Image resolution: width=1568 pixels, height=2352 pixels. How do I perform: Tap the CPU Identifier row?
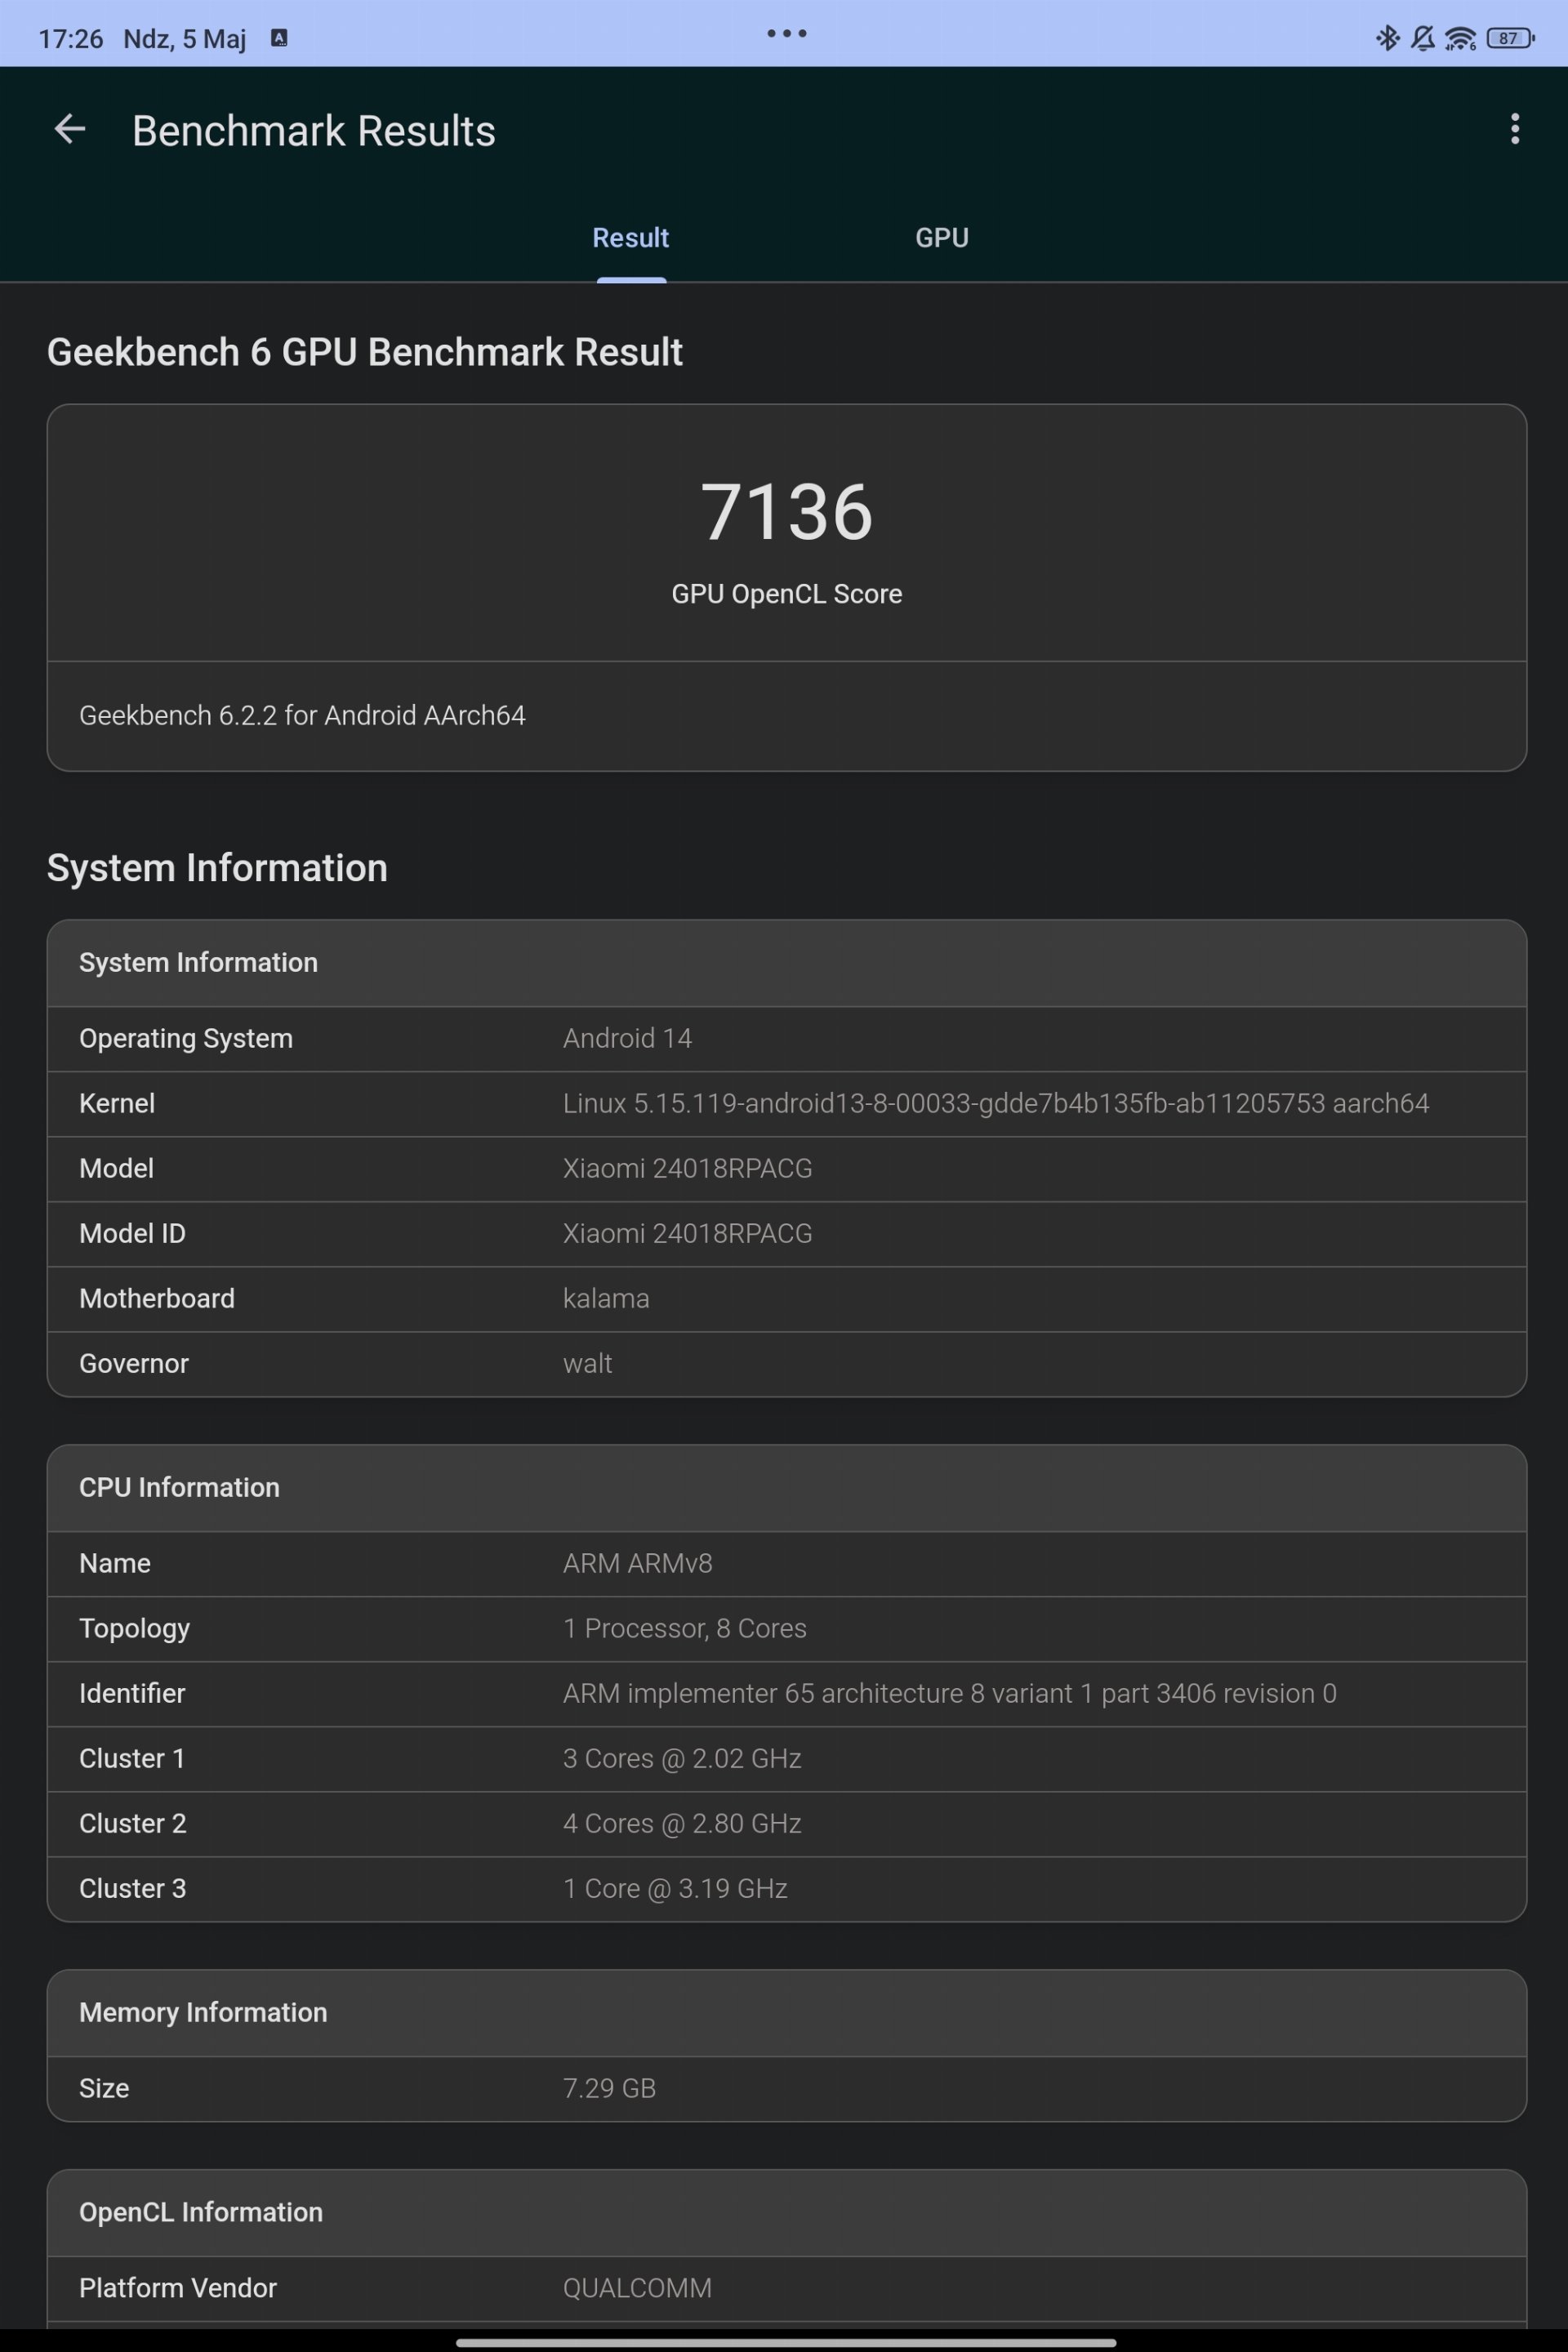[x=786, y=1693]
